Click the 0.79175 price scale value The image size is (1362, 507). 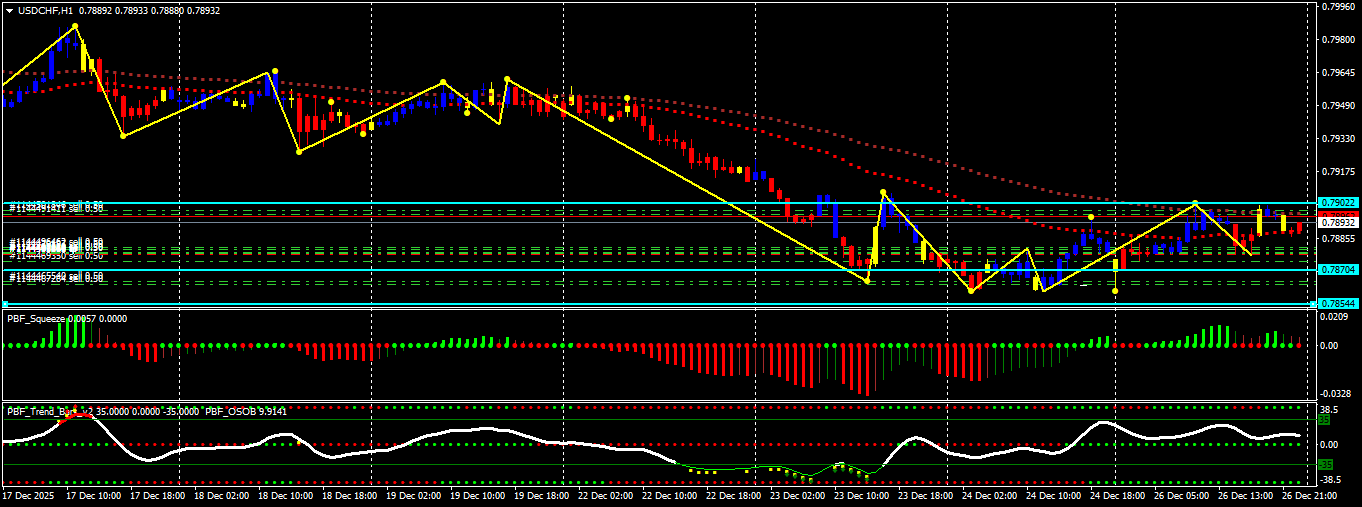[x=1340, y=172]
